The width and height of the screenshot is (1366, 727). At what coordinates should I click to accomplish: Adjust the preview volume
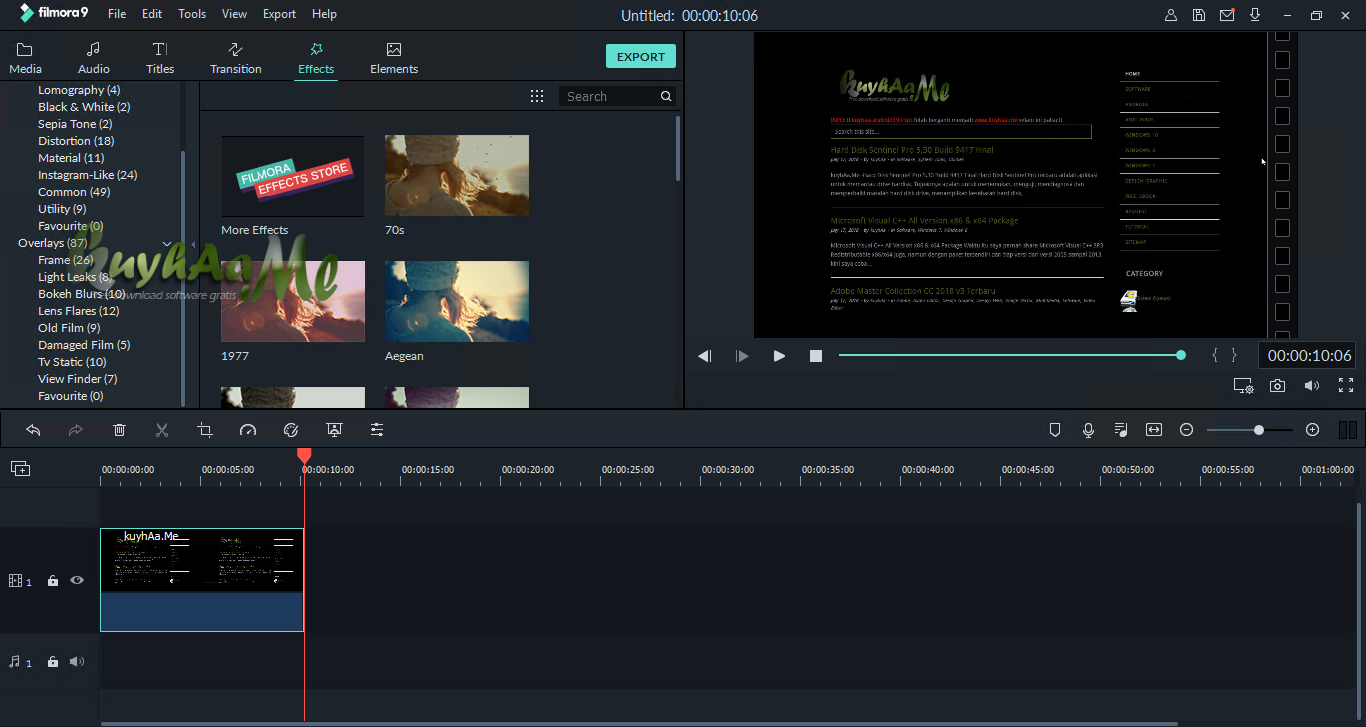(1311, 385)
